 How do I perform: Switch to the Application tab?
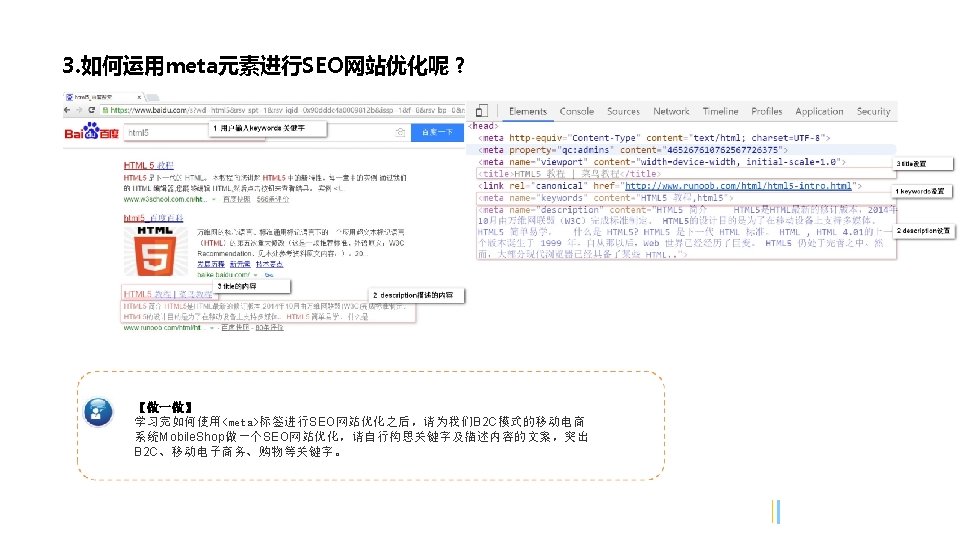[819, 111]
